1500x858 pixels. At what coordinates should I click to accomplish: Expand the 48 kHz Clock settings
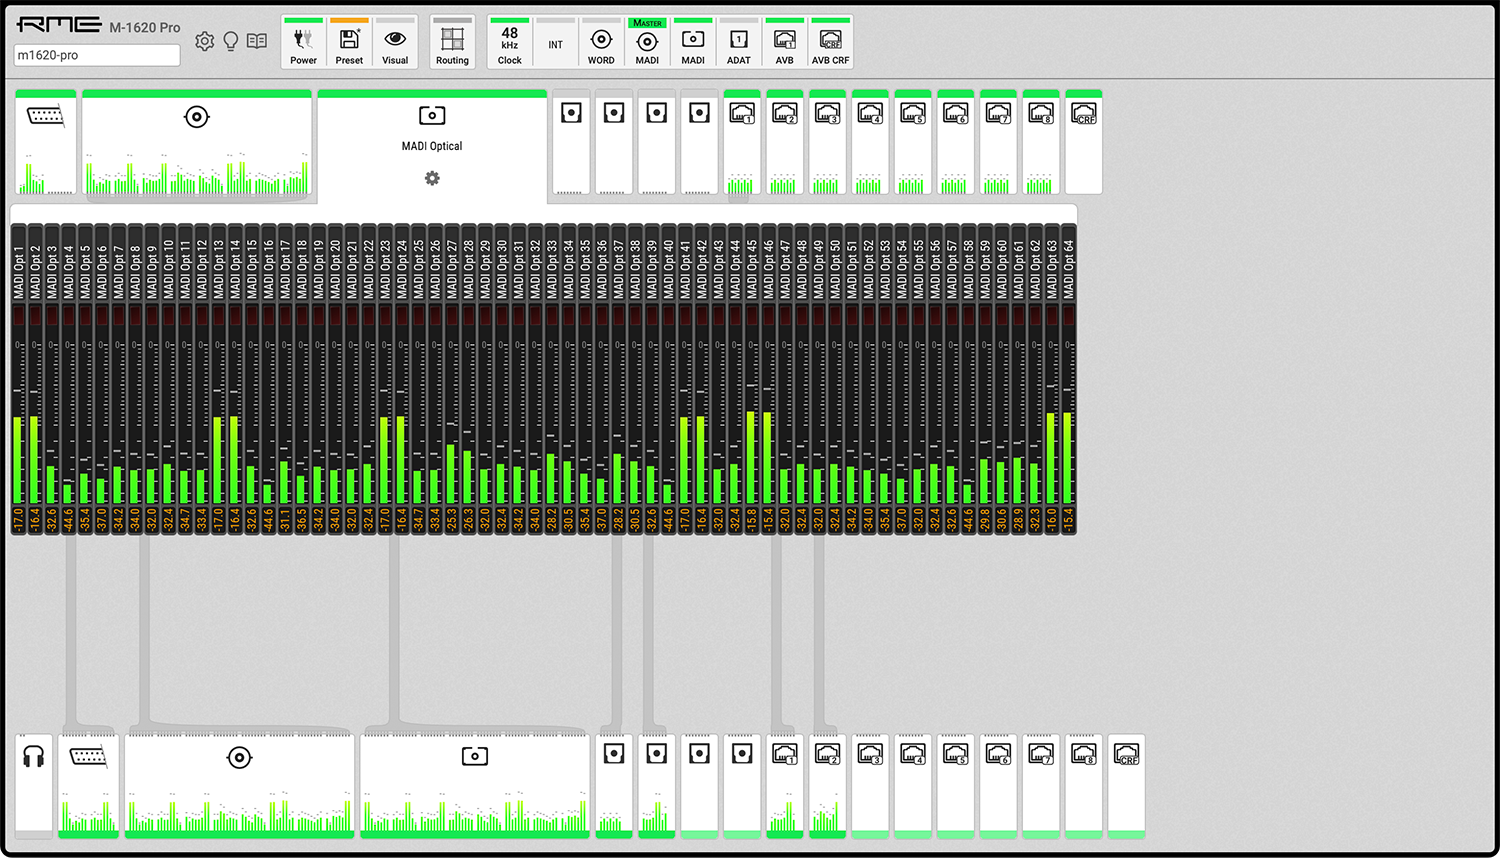(x=509, y=43)
